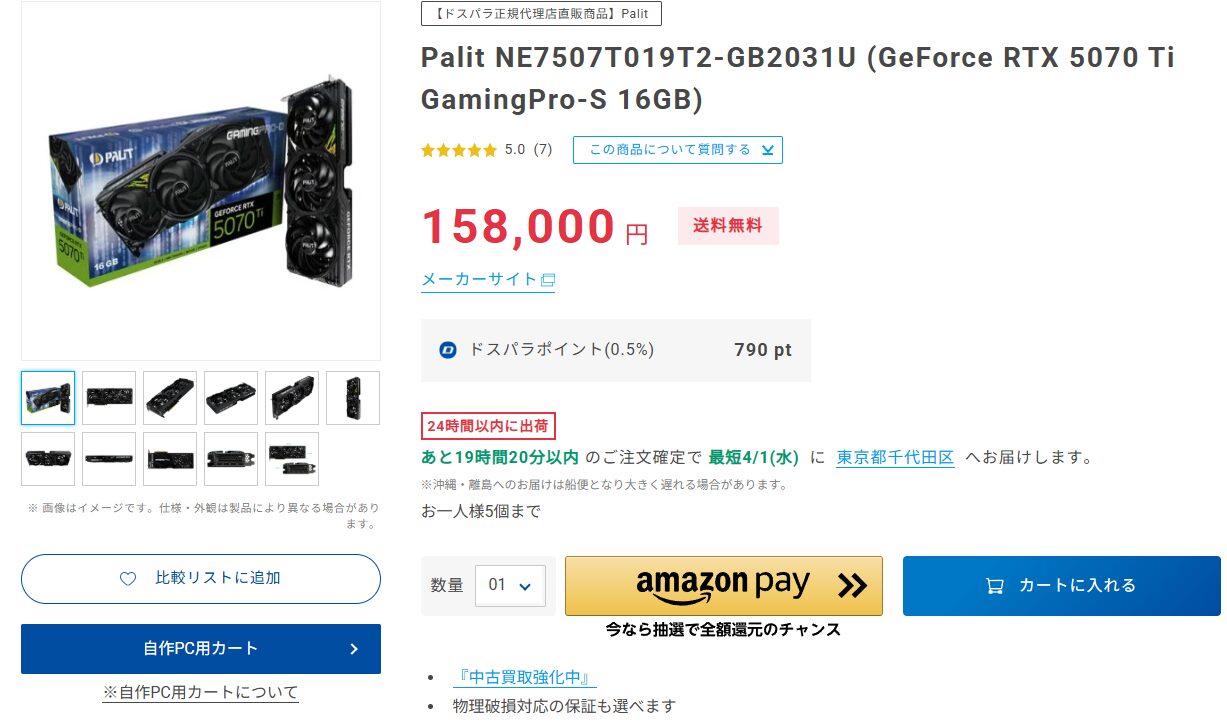Add product to 比較リストに追加

tap(201, 579)
